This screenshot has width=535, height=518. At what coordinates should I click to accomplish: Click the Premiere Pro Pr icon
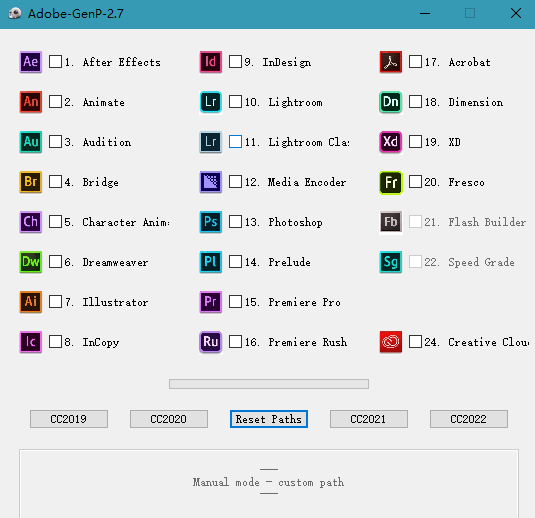click(211, 302)
